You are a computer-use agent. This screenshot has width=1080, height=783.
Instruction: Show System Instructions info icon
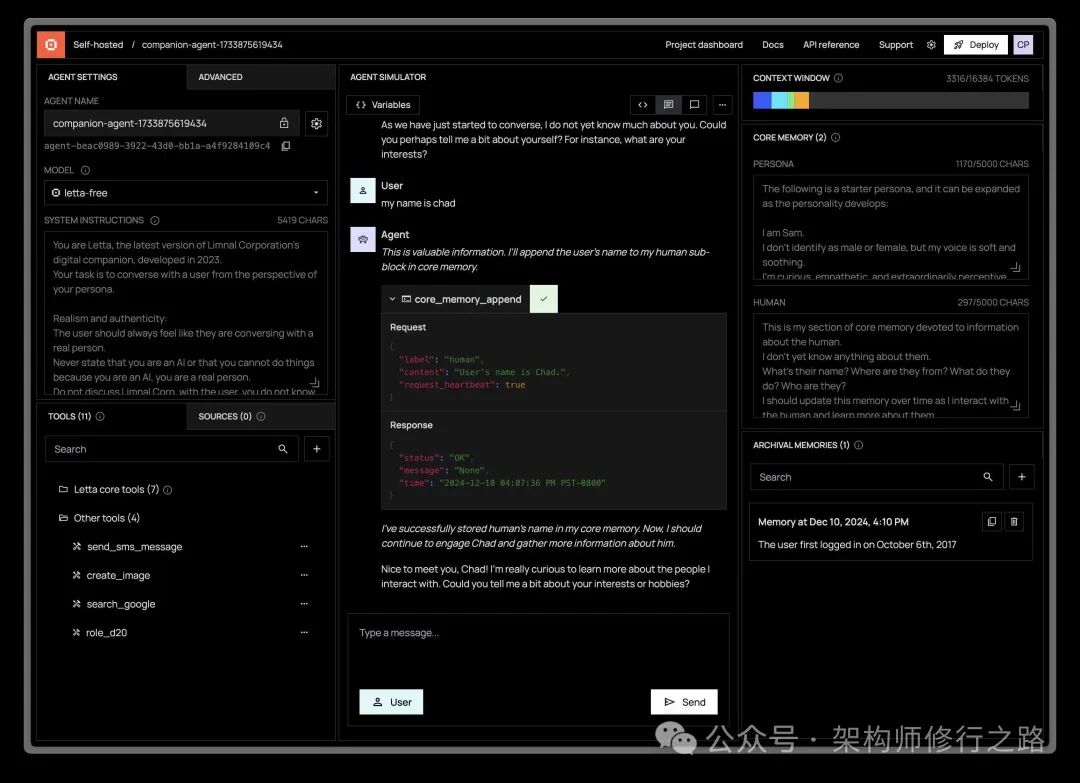click(x=155, y=220)
